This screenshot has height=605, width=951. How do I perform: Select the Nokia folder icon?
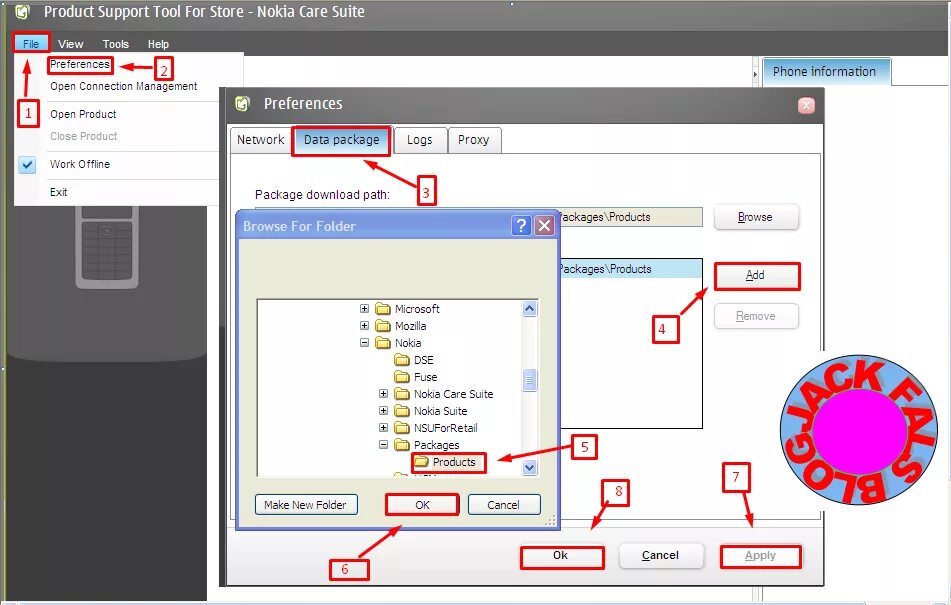(383, 343)
